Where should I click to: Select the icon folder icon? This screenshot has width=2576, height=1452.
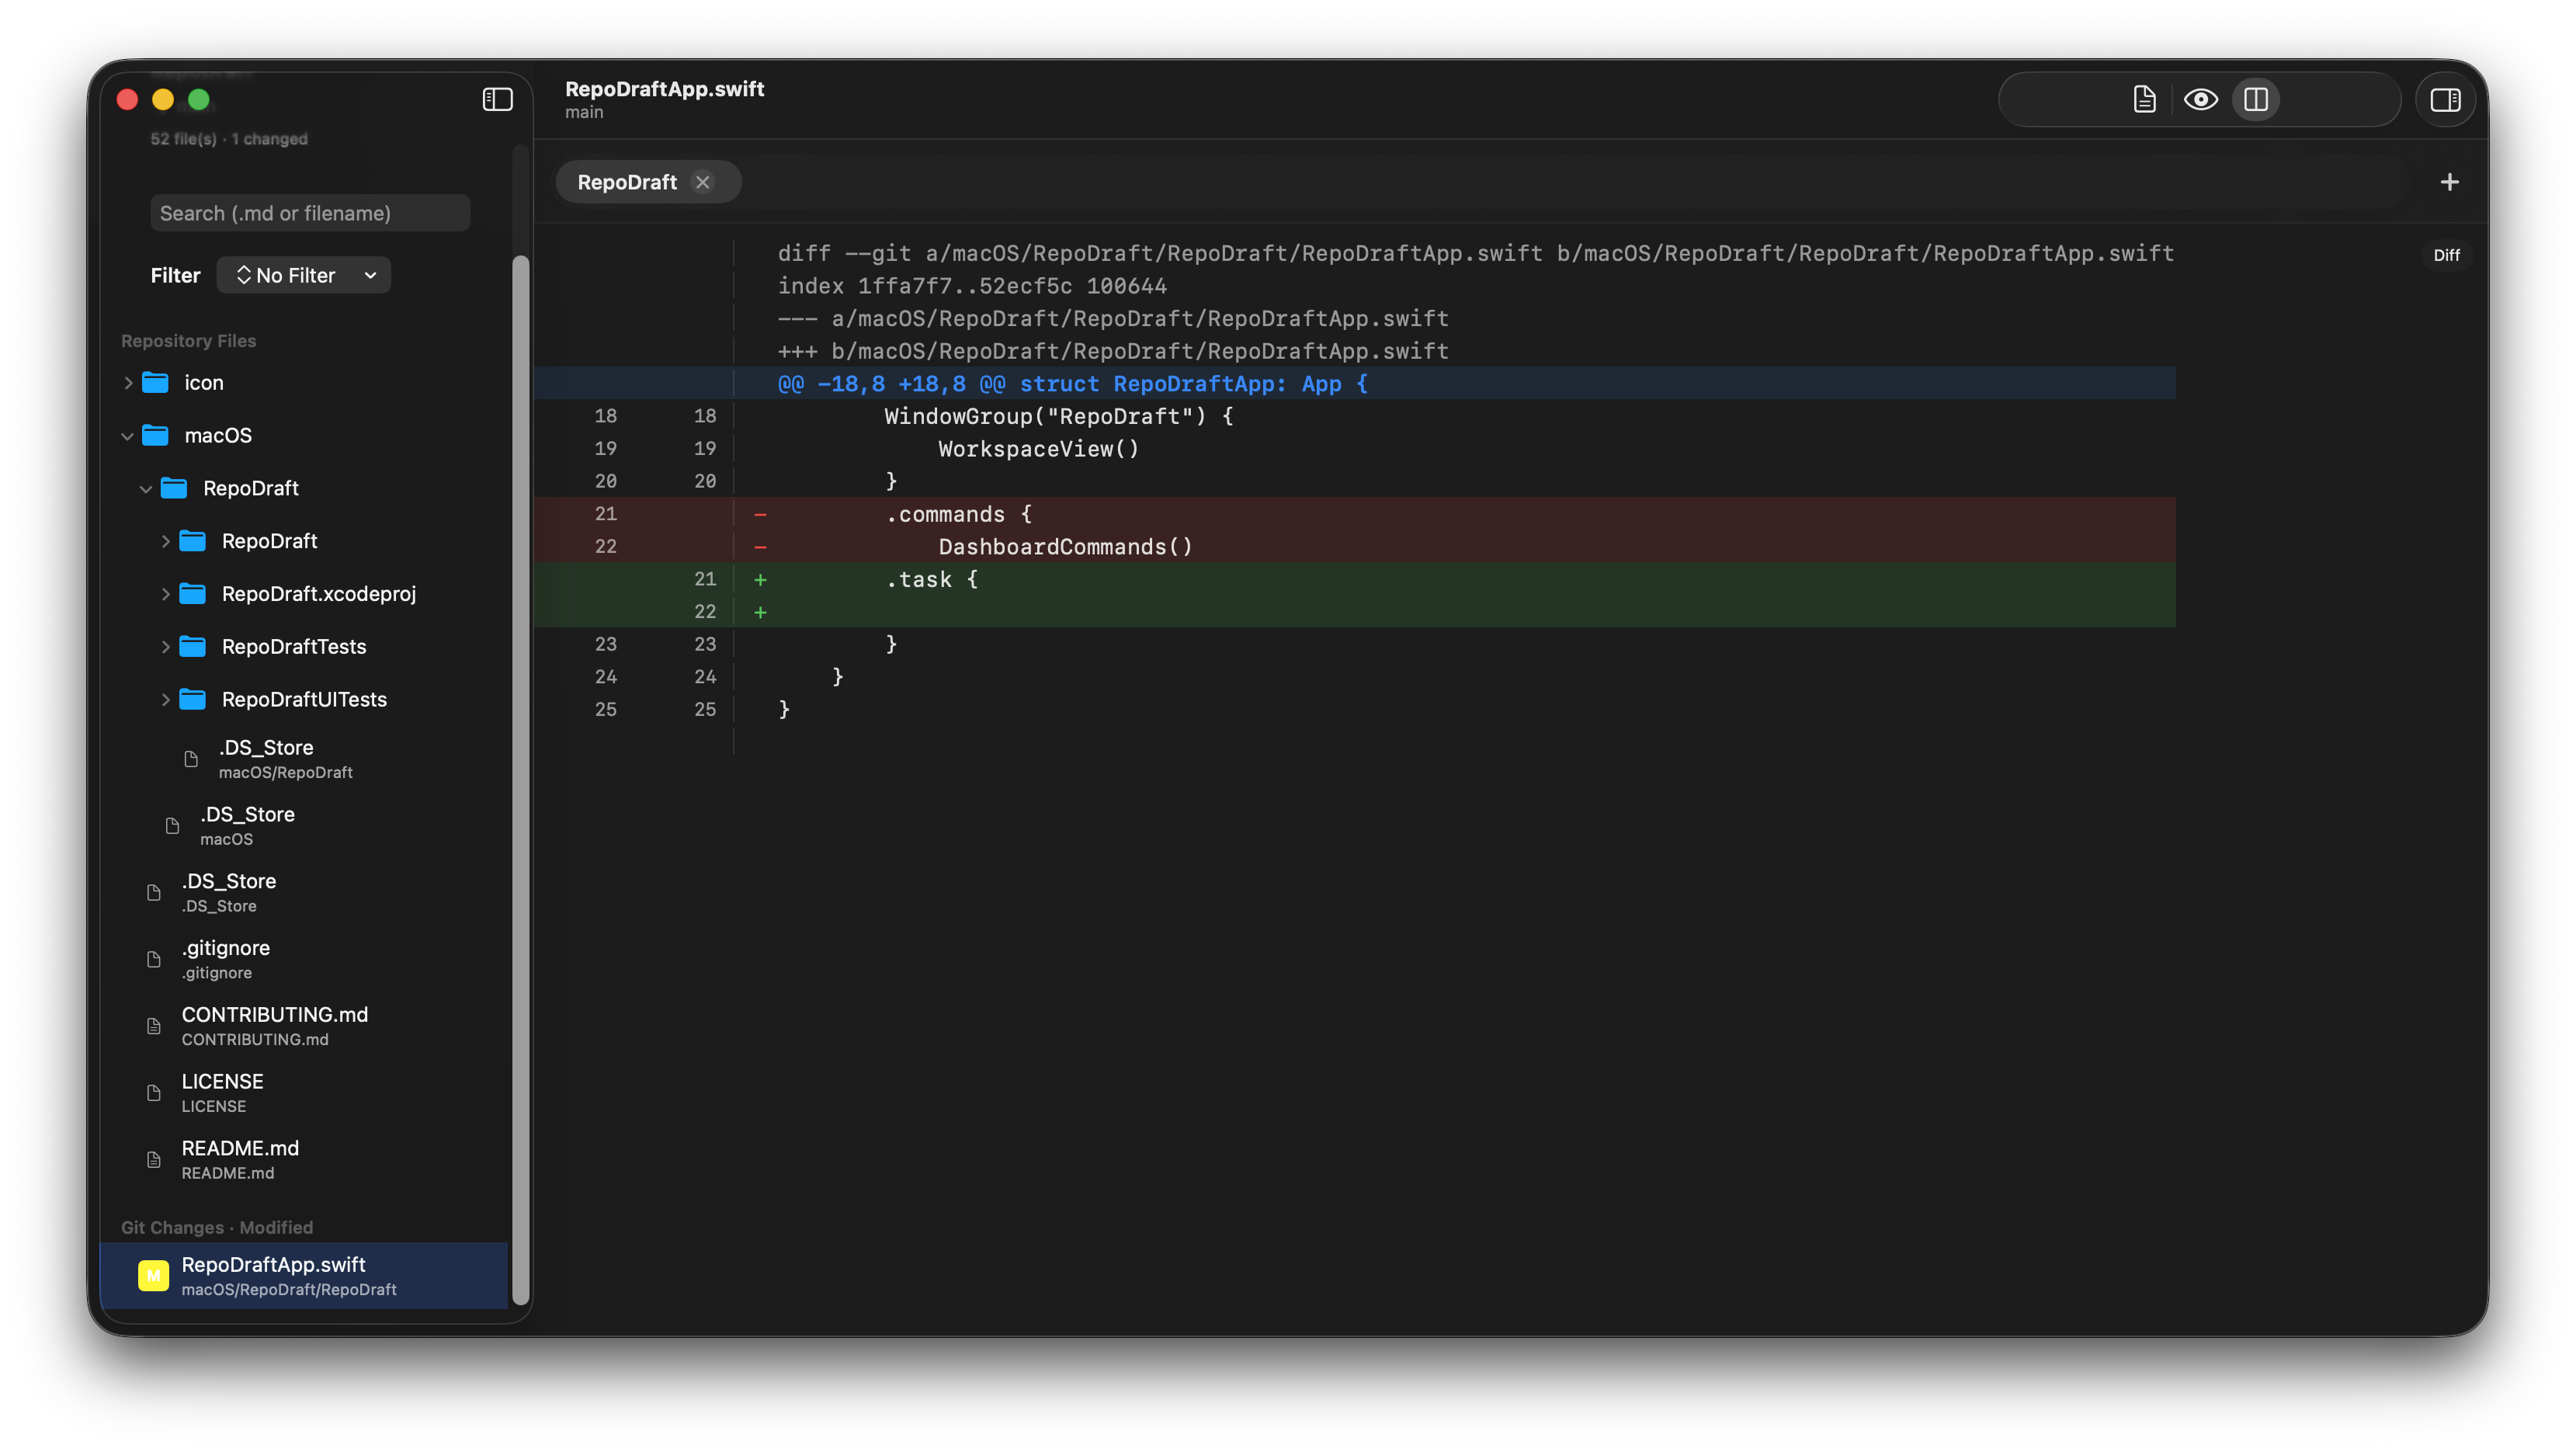click(x=155, y=383)
